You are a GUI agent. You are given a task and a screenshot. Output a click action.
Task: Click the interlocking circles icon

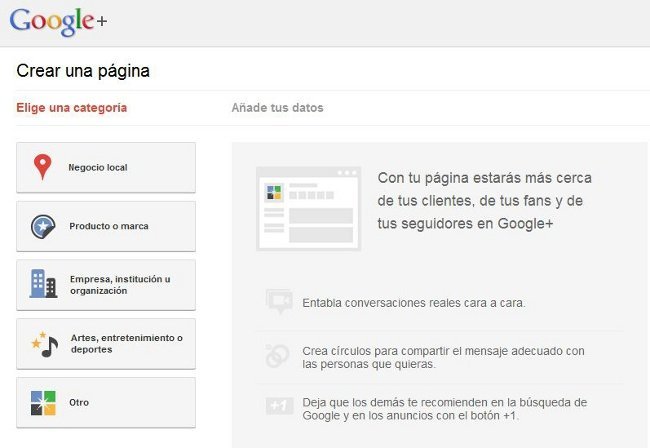pos(277,356)
